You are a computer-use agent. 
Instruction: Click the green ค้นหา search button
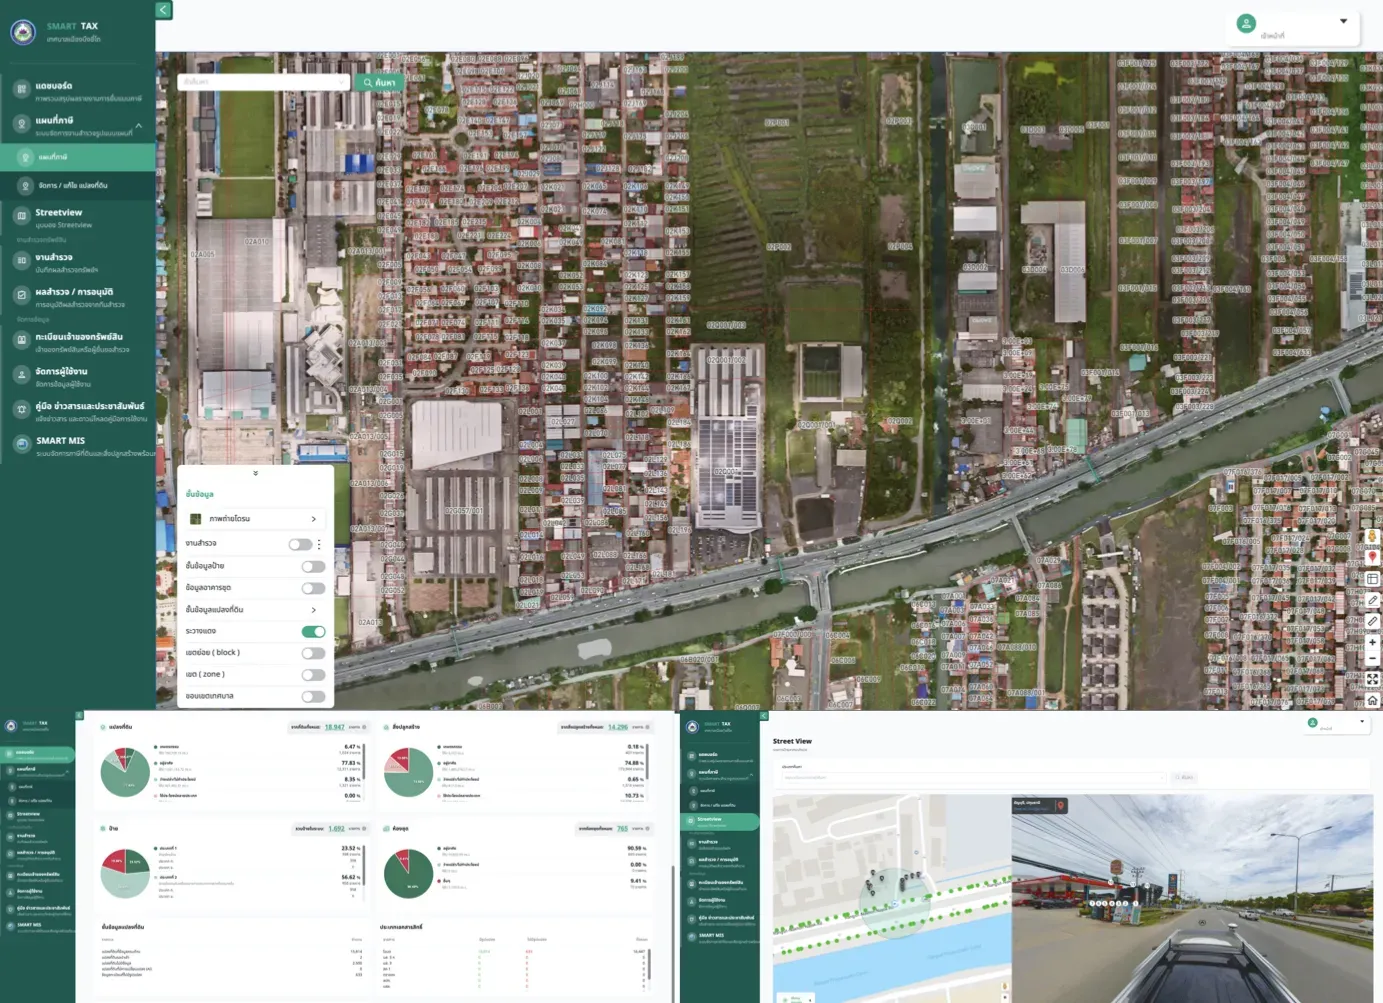379,82
